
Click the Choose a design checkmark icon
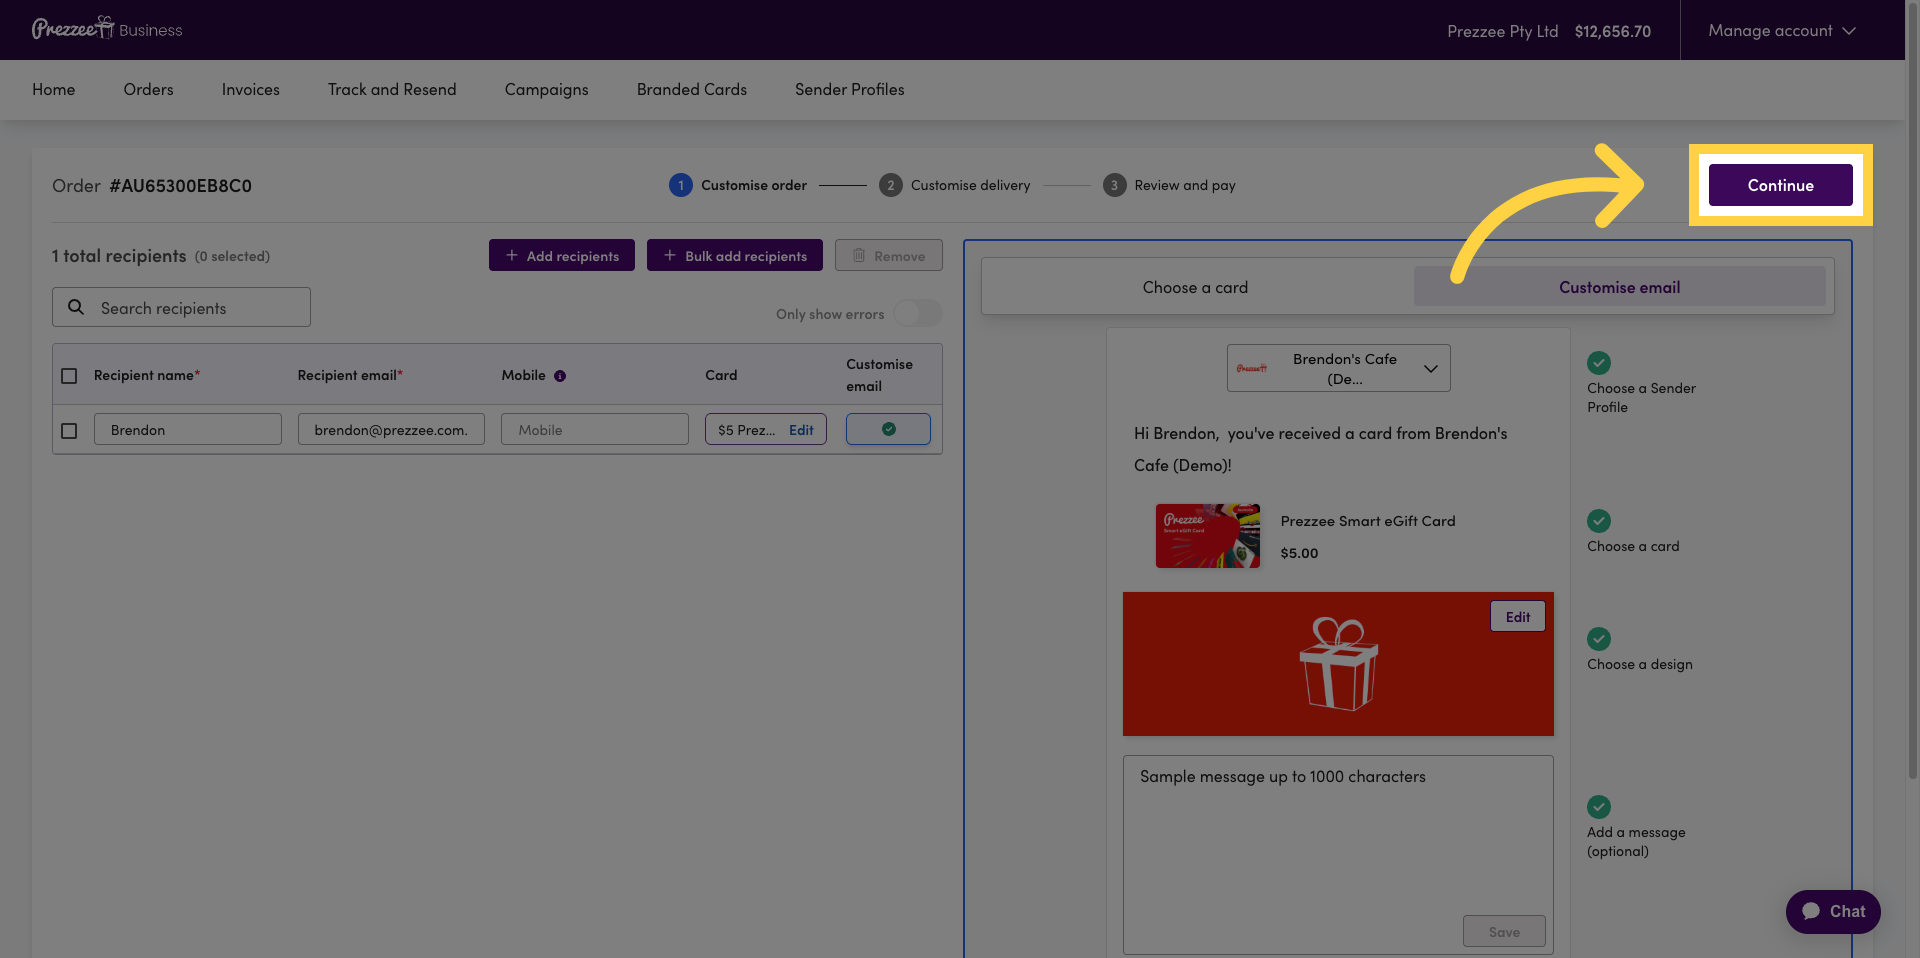coord(1599,639)
